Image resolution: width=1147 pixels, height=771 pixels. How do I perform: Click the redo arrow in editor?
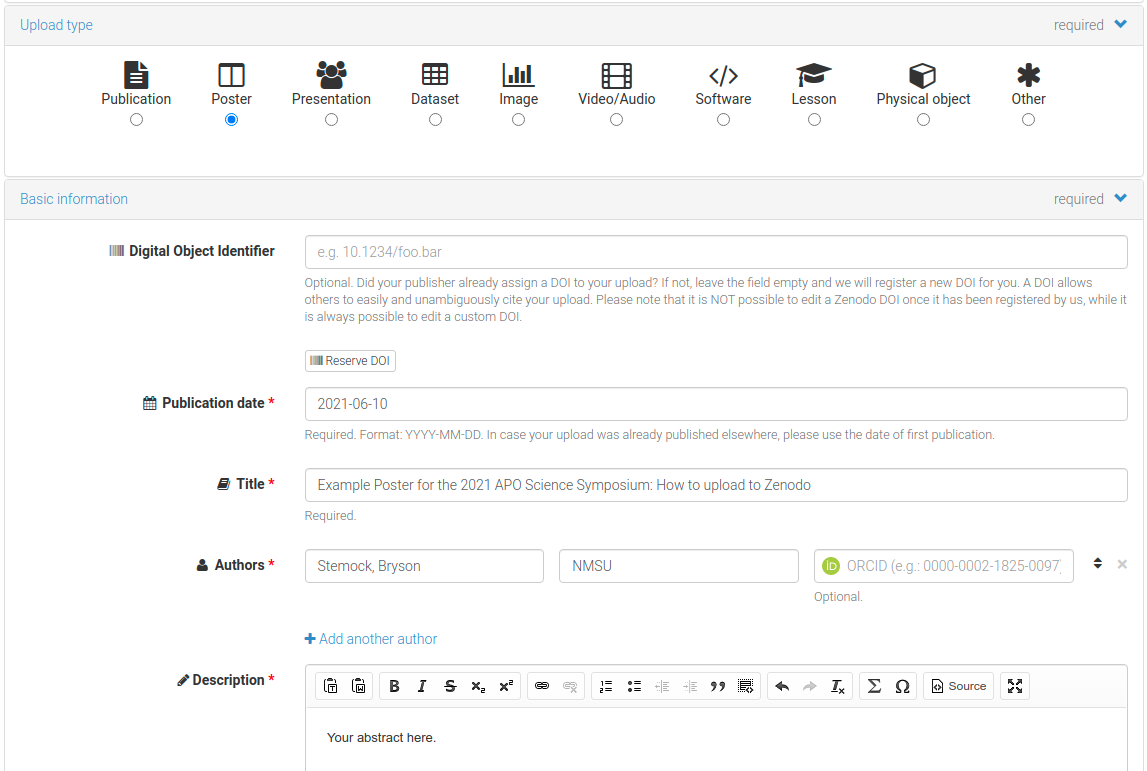pyautogui.click(x=810, y=686)
